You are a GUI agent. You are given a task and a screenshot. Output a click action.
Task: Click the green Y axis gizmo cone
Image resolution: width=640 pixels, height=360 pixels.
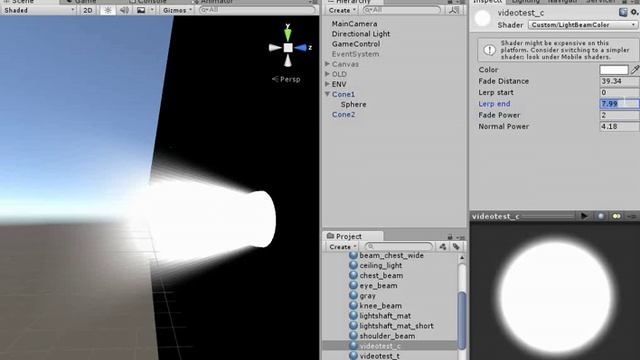pos(288,33)
